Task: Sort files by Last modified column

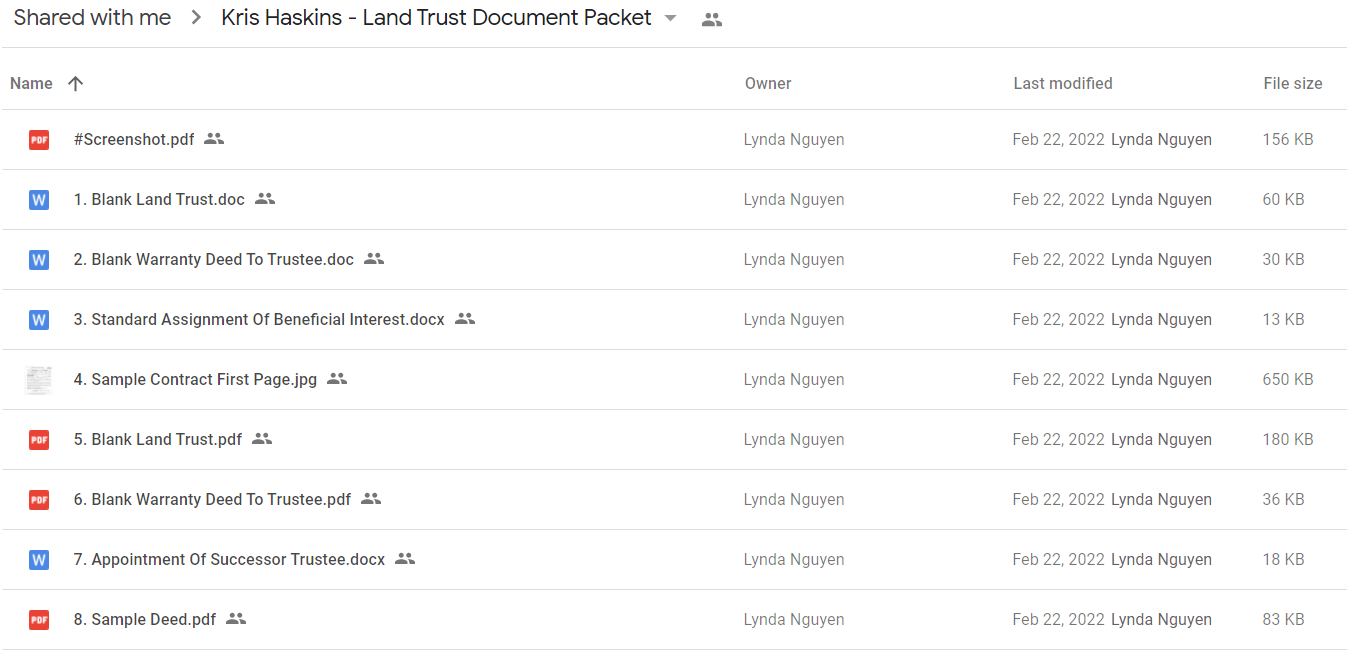Action: coord(1063,84)
